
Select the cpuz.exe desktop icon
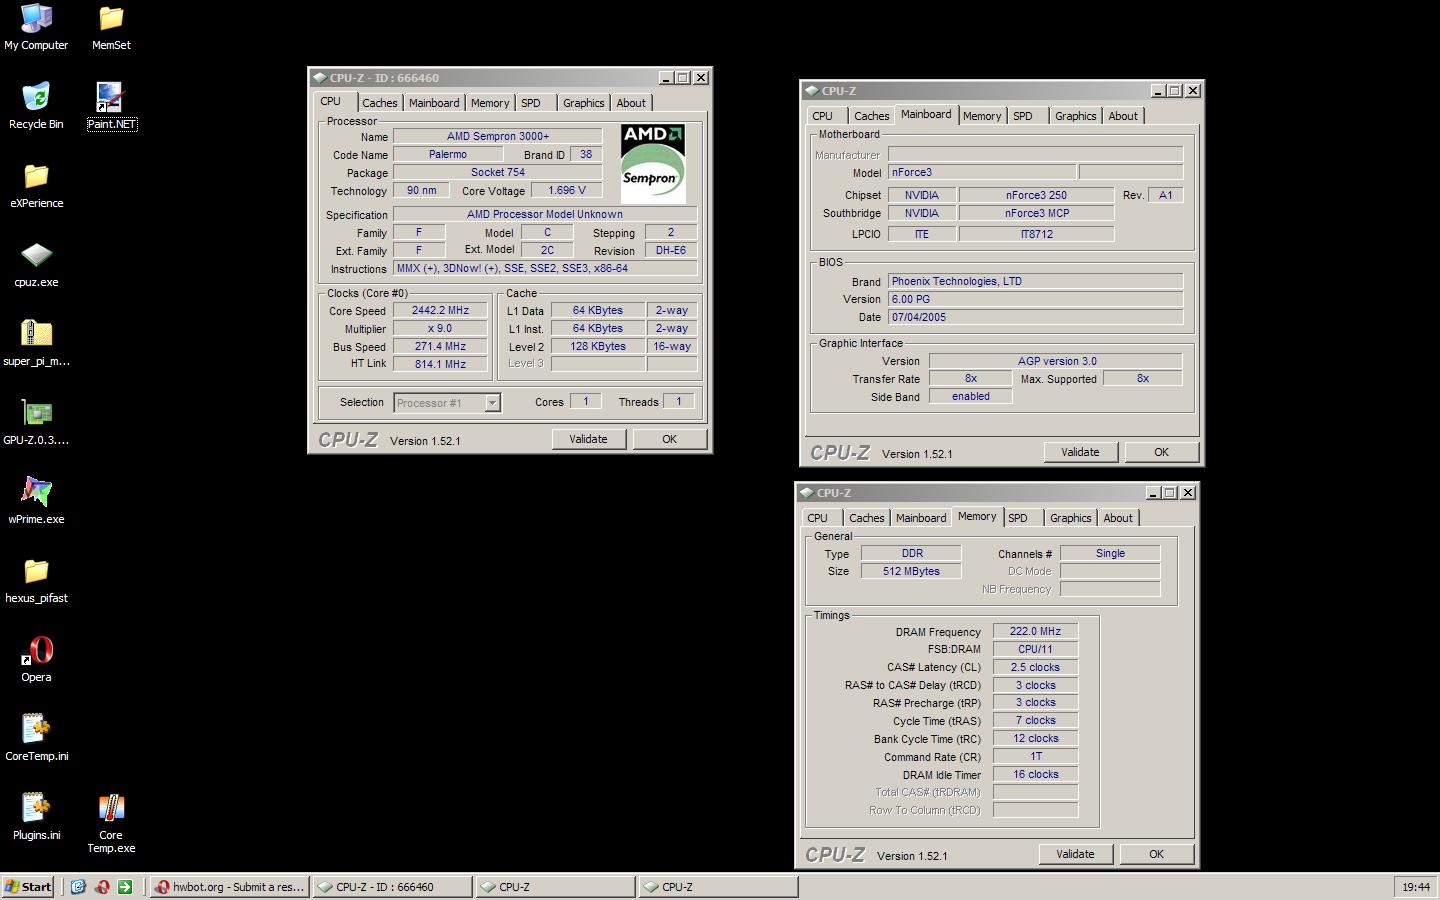click(36, 256)
